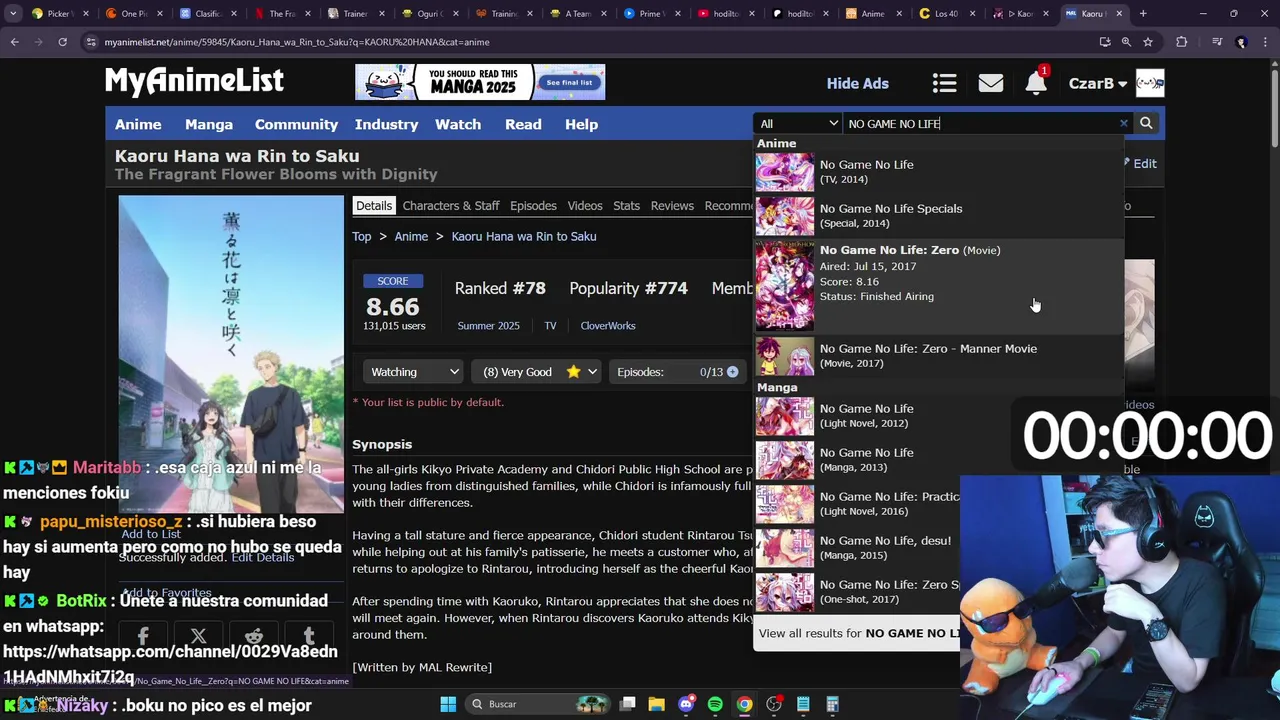Click the user avatar next to CzarB

pyautogui.click(x=1150, y=83)
